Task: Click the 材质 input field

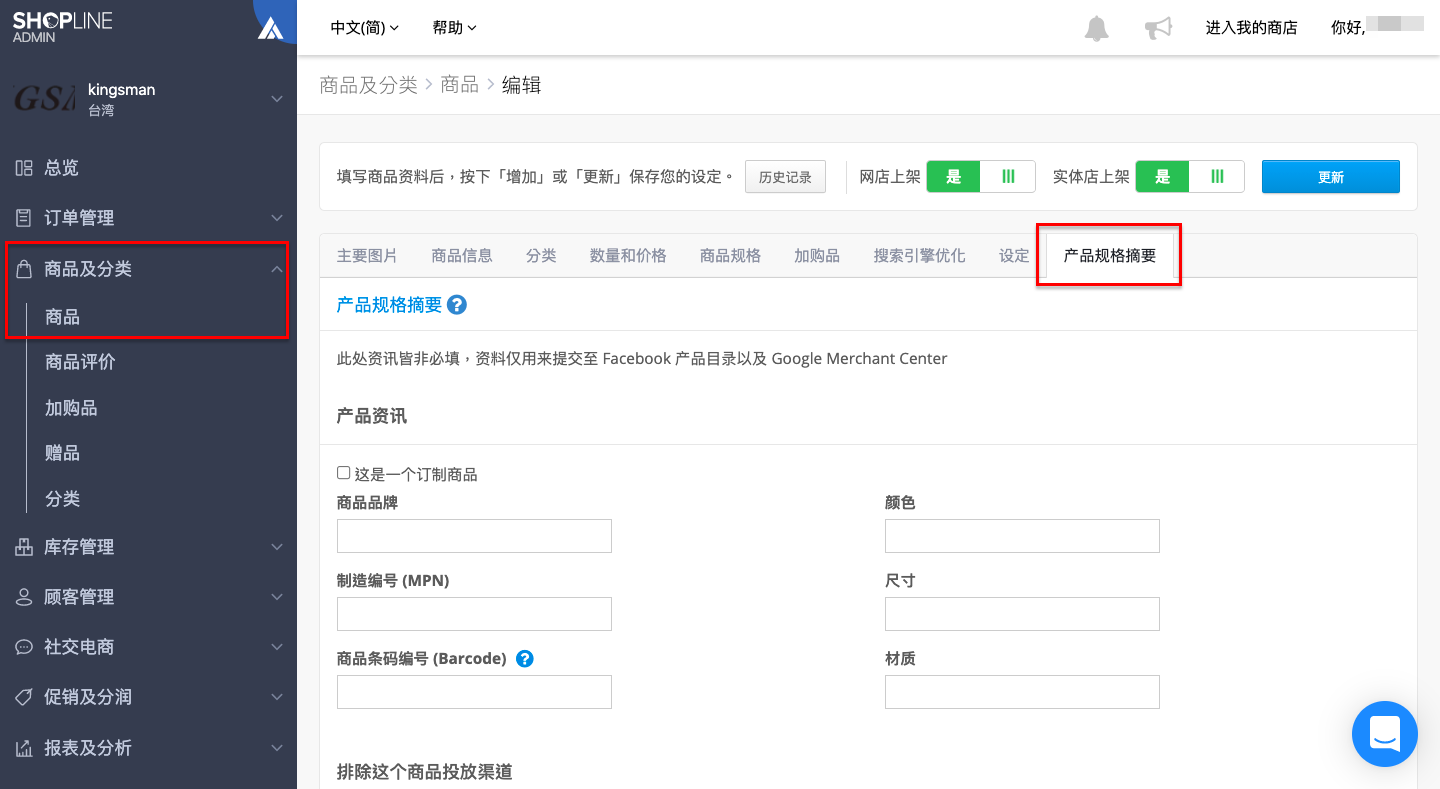Action: pyautogui.click(x=1022, y=692)
